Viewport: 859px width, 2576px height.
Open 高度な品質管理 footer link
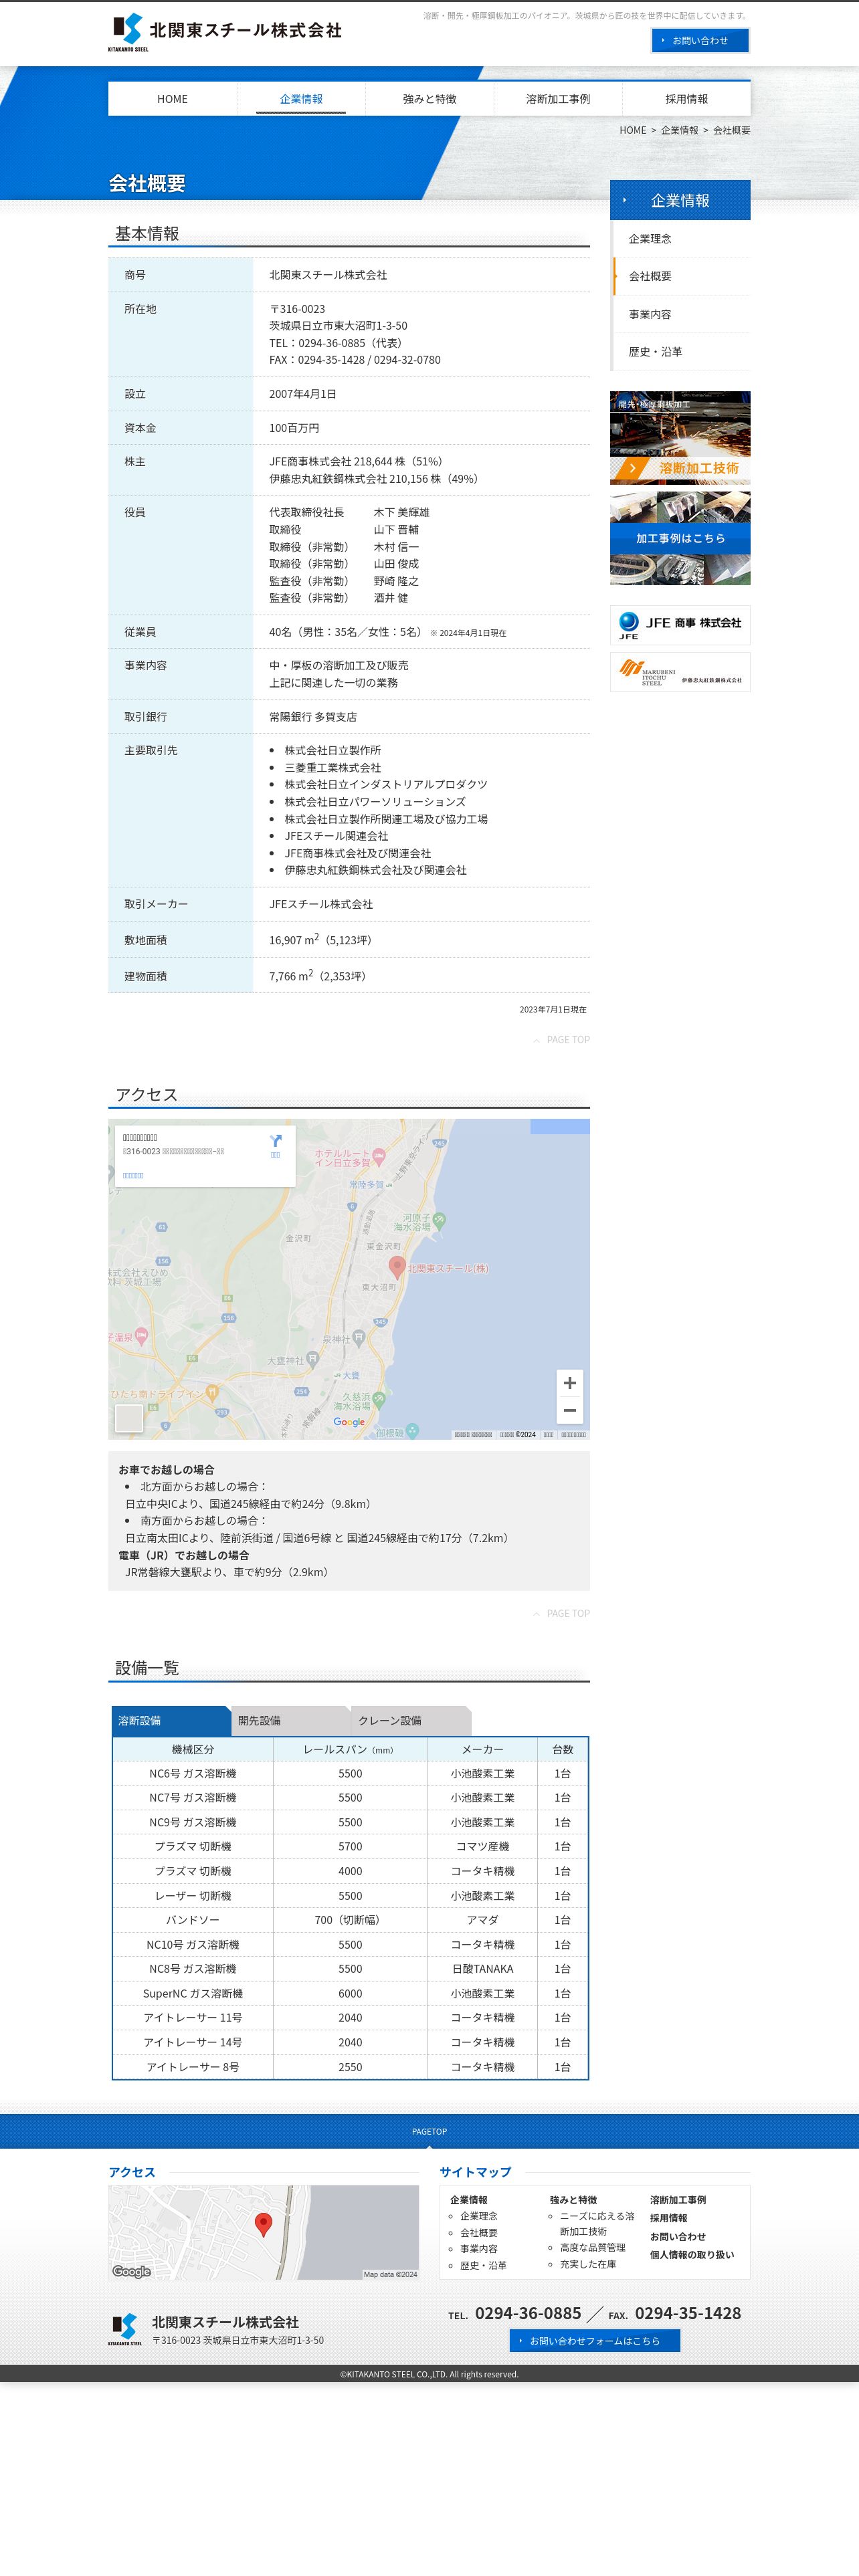[592, 2248]
